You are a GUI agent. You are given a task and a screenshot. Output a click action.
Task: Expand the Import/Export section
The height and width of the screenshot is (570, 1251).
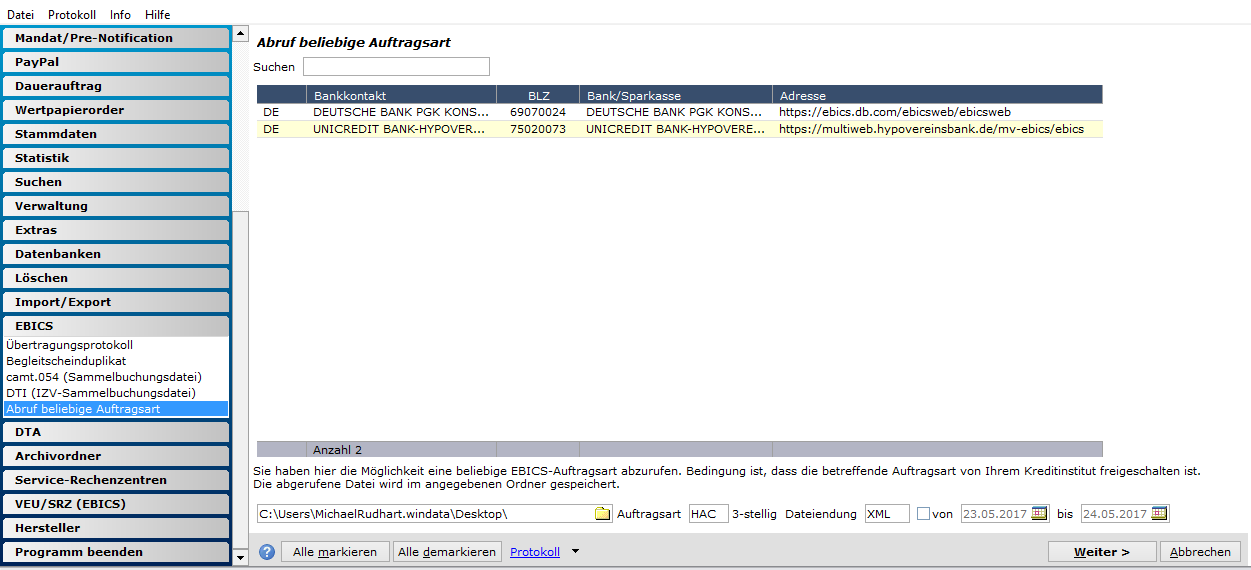115,302
